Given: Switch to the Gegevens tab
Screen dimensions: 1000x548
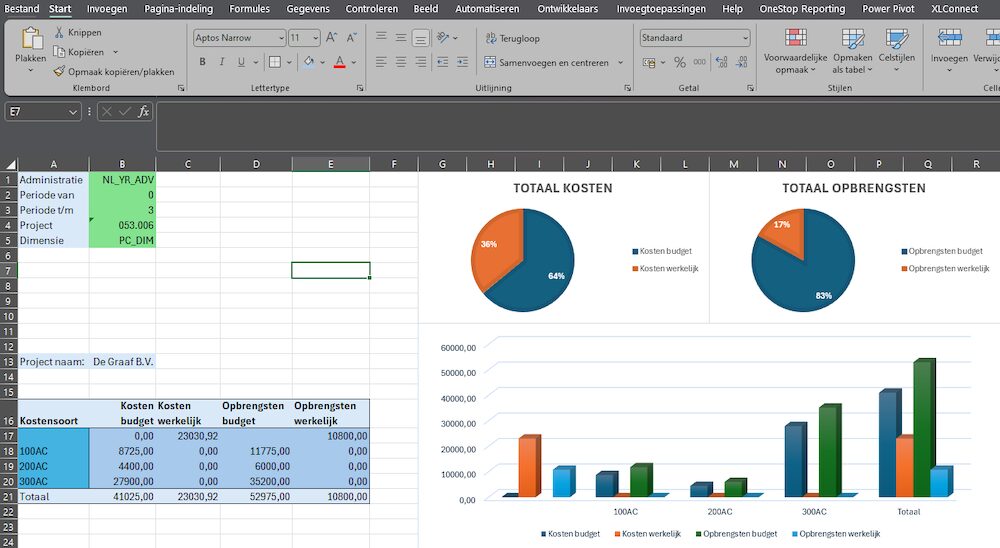Looking at the screenshot, I should coord(308,8).
